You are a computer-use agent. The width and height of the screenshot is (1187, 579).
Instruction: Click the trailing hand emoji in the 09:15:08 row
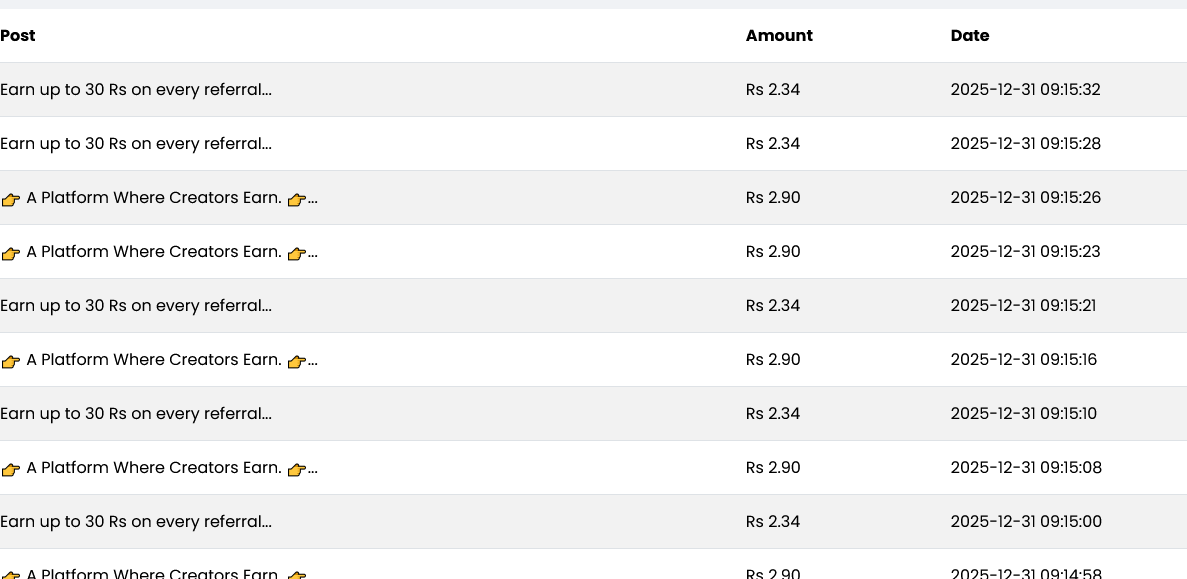[x=297, y=469]
